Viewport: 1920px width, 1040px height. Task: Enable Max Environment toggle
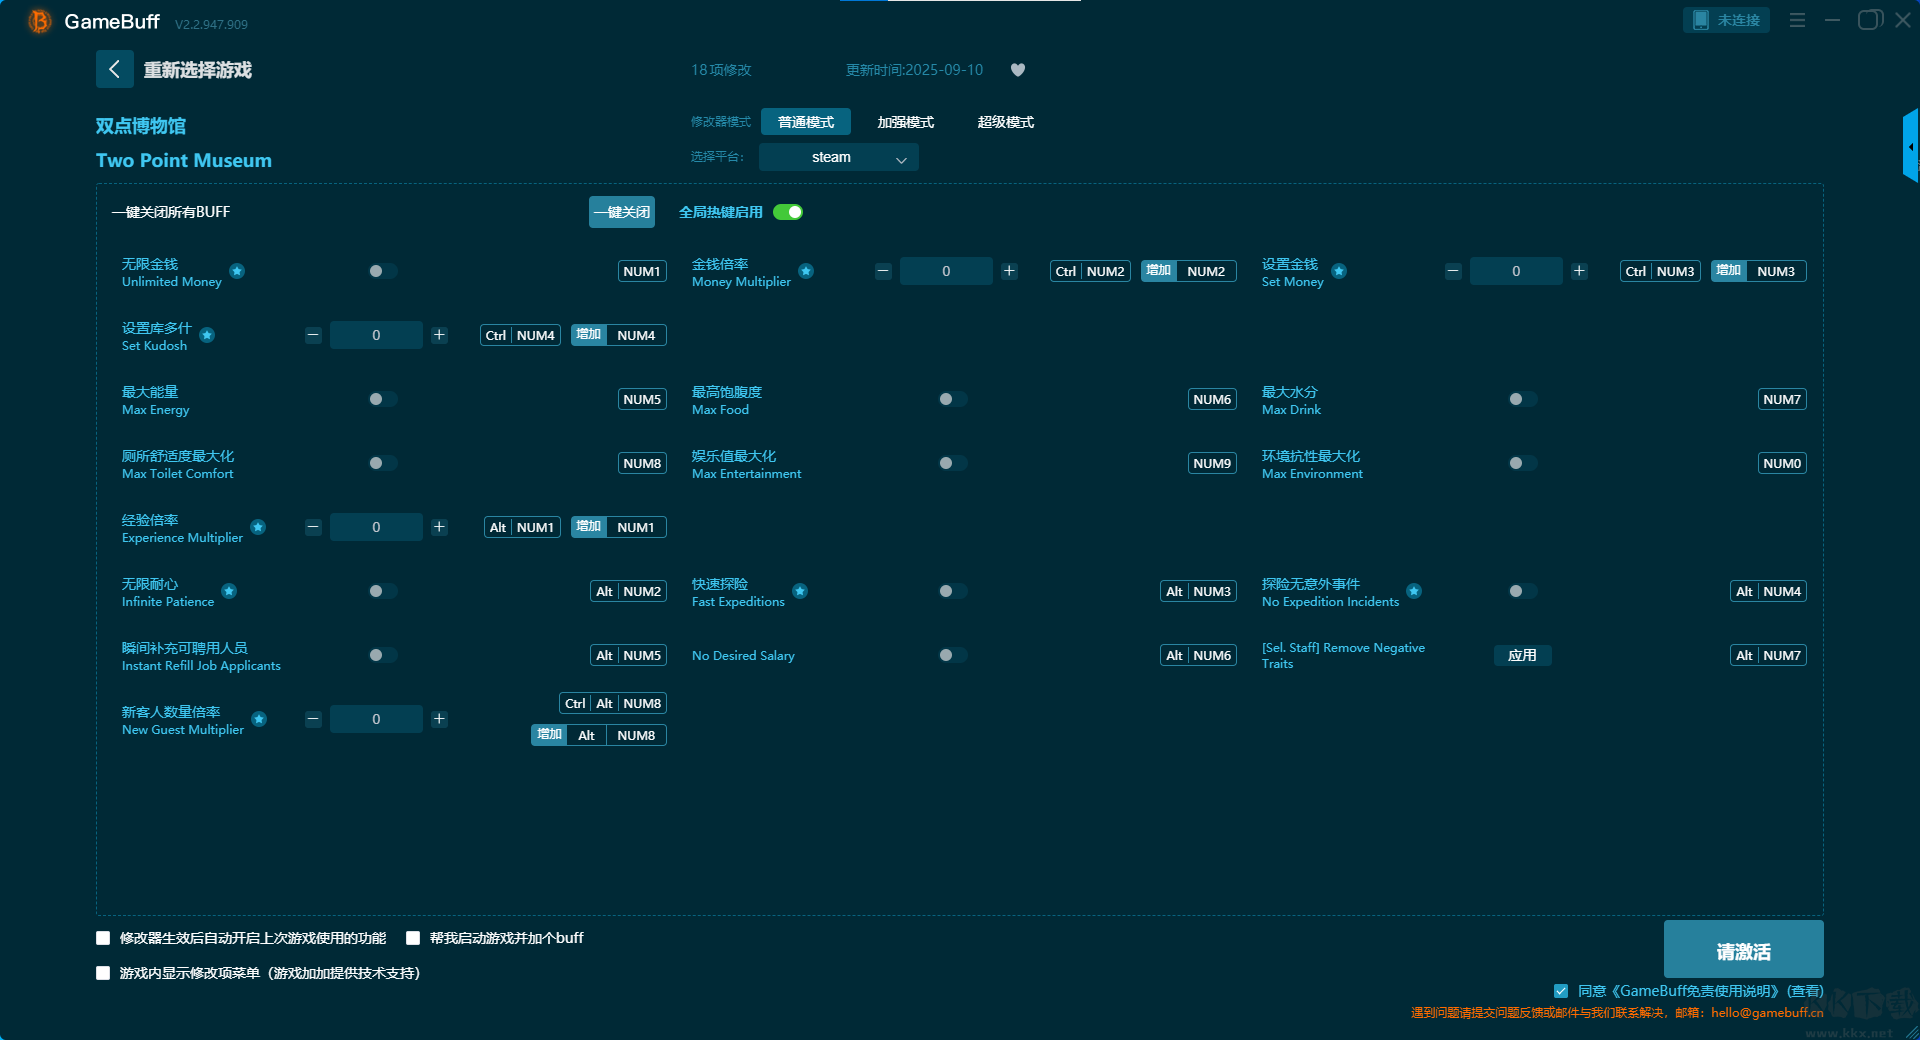click(1522, 463)
